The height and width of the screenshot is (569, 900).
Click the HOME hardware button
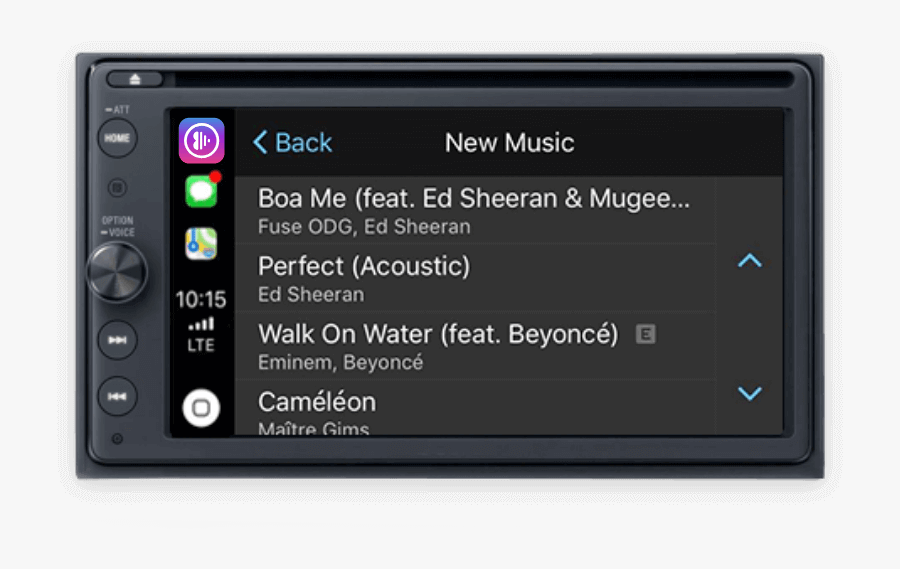click(117, 138)
